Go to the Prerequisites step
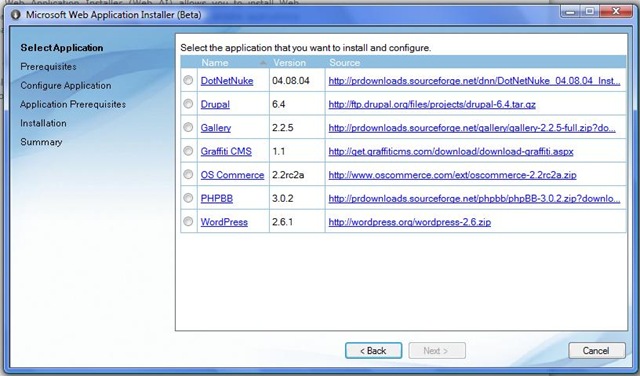 [48, 67]
